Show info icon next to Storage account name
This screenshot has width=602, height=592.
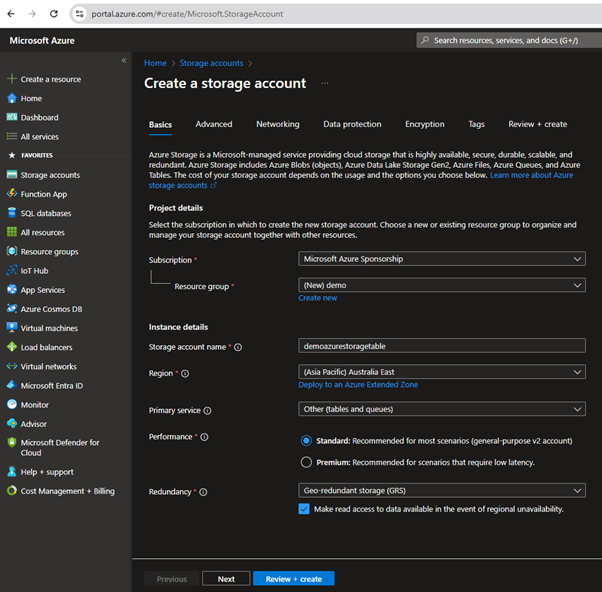pyautogui.click(x=238, y=347)
